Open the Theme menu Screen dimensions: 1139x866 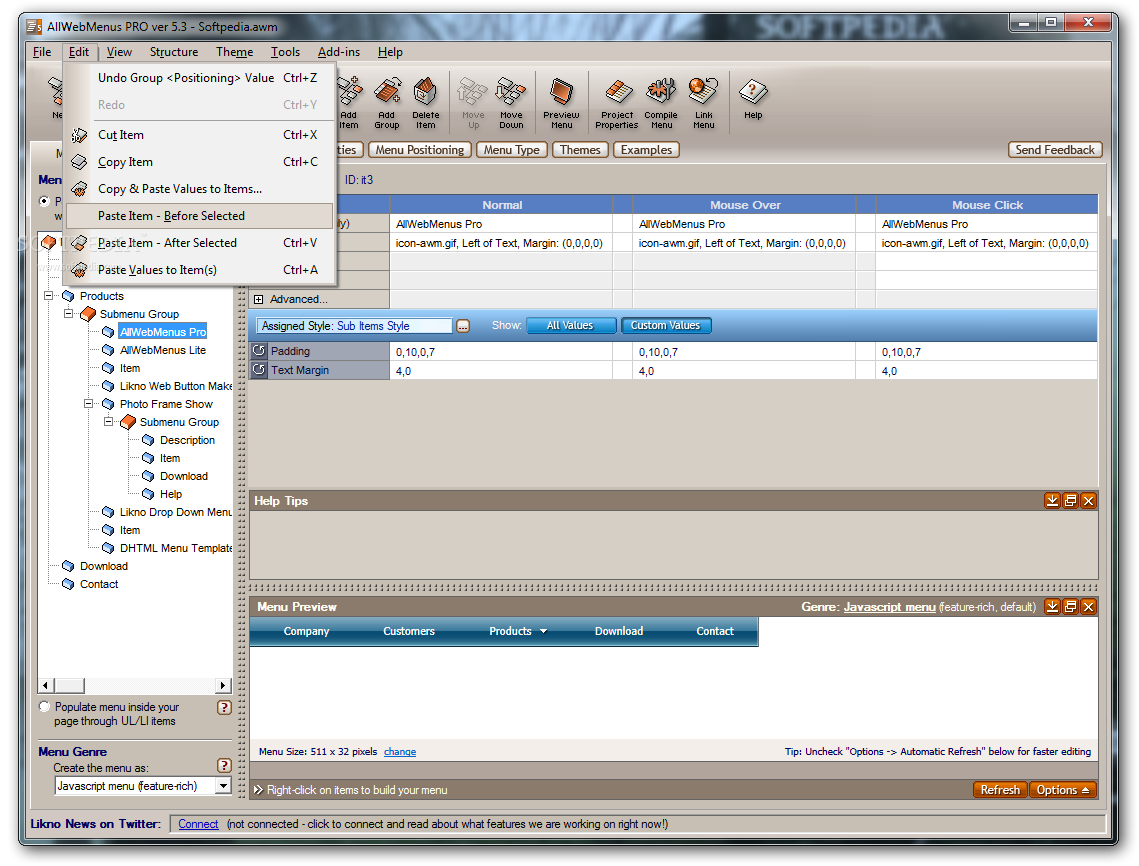pyautogui.click(x=235, y=52)
